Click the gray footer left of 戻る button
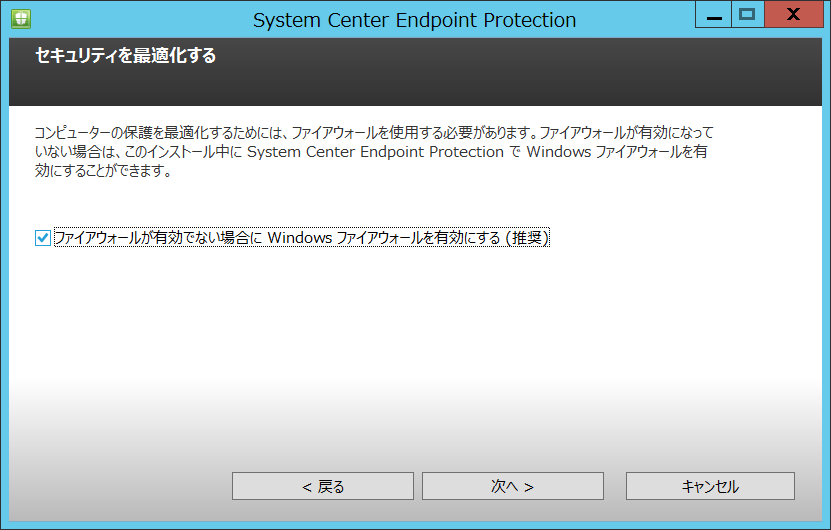831x530 pixels. [120, 486]
